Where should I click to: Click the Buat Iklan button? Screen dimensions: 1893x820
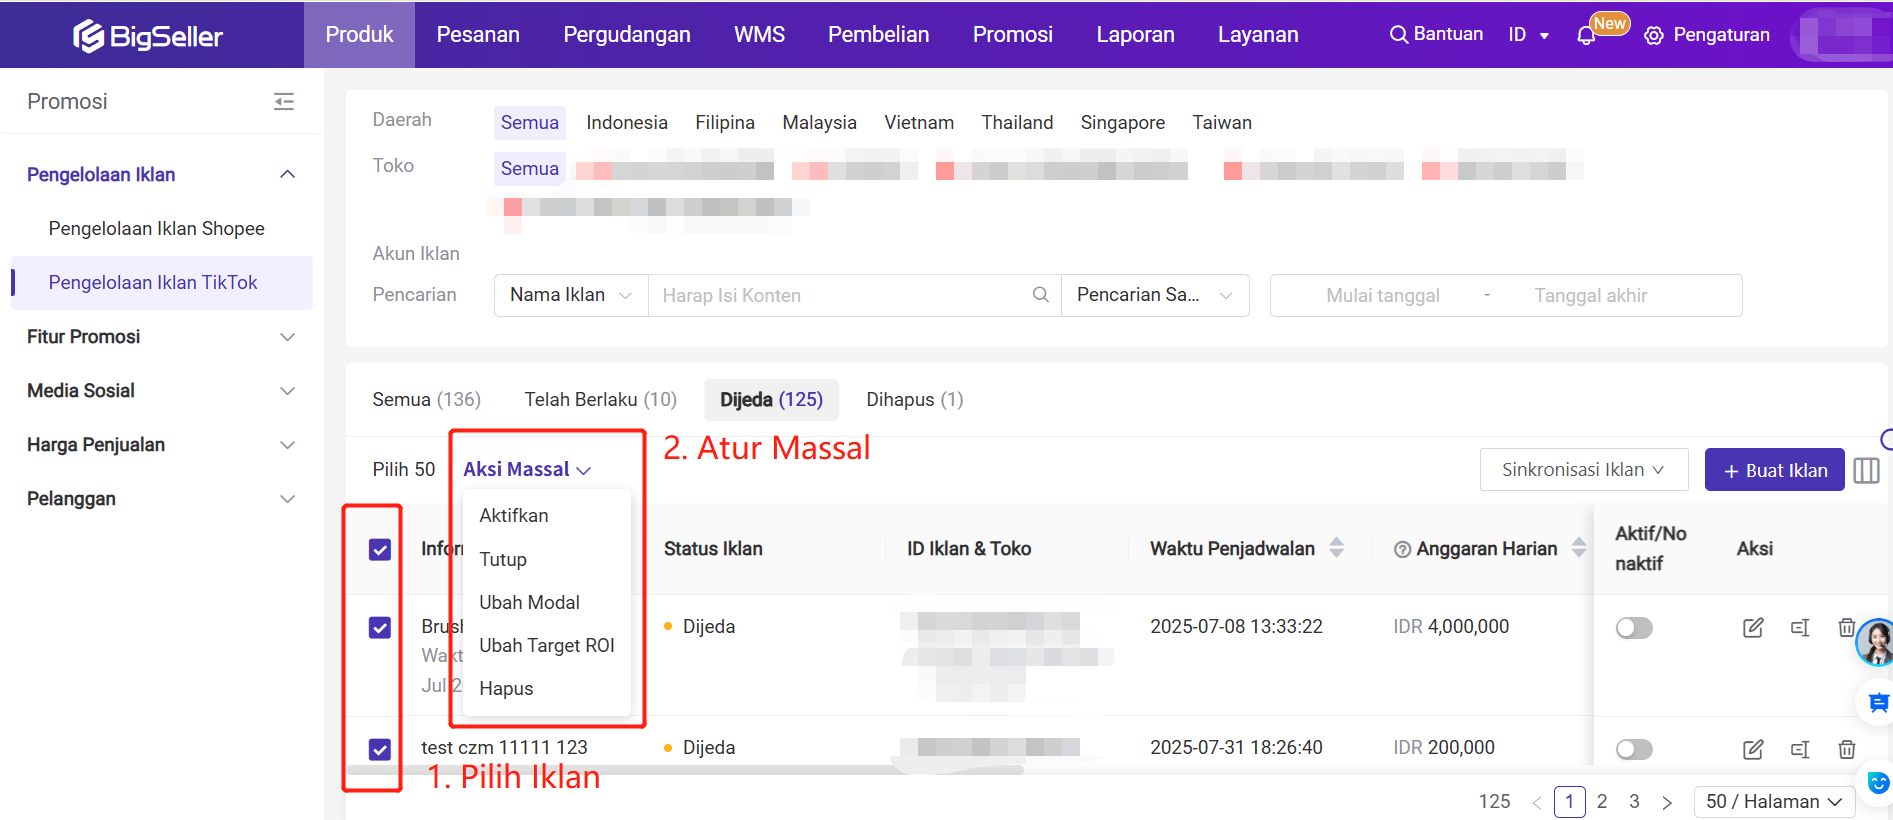[x=1775, y=470]
